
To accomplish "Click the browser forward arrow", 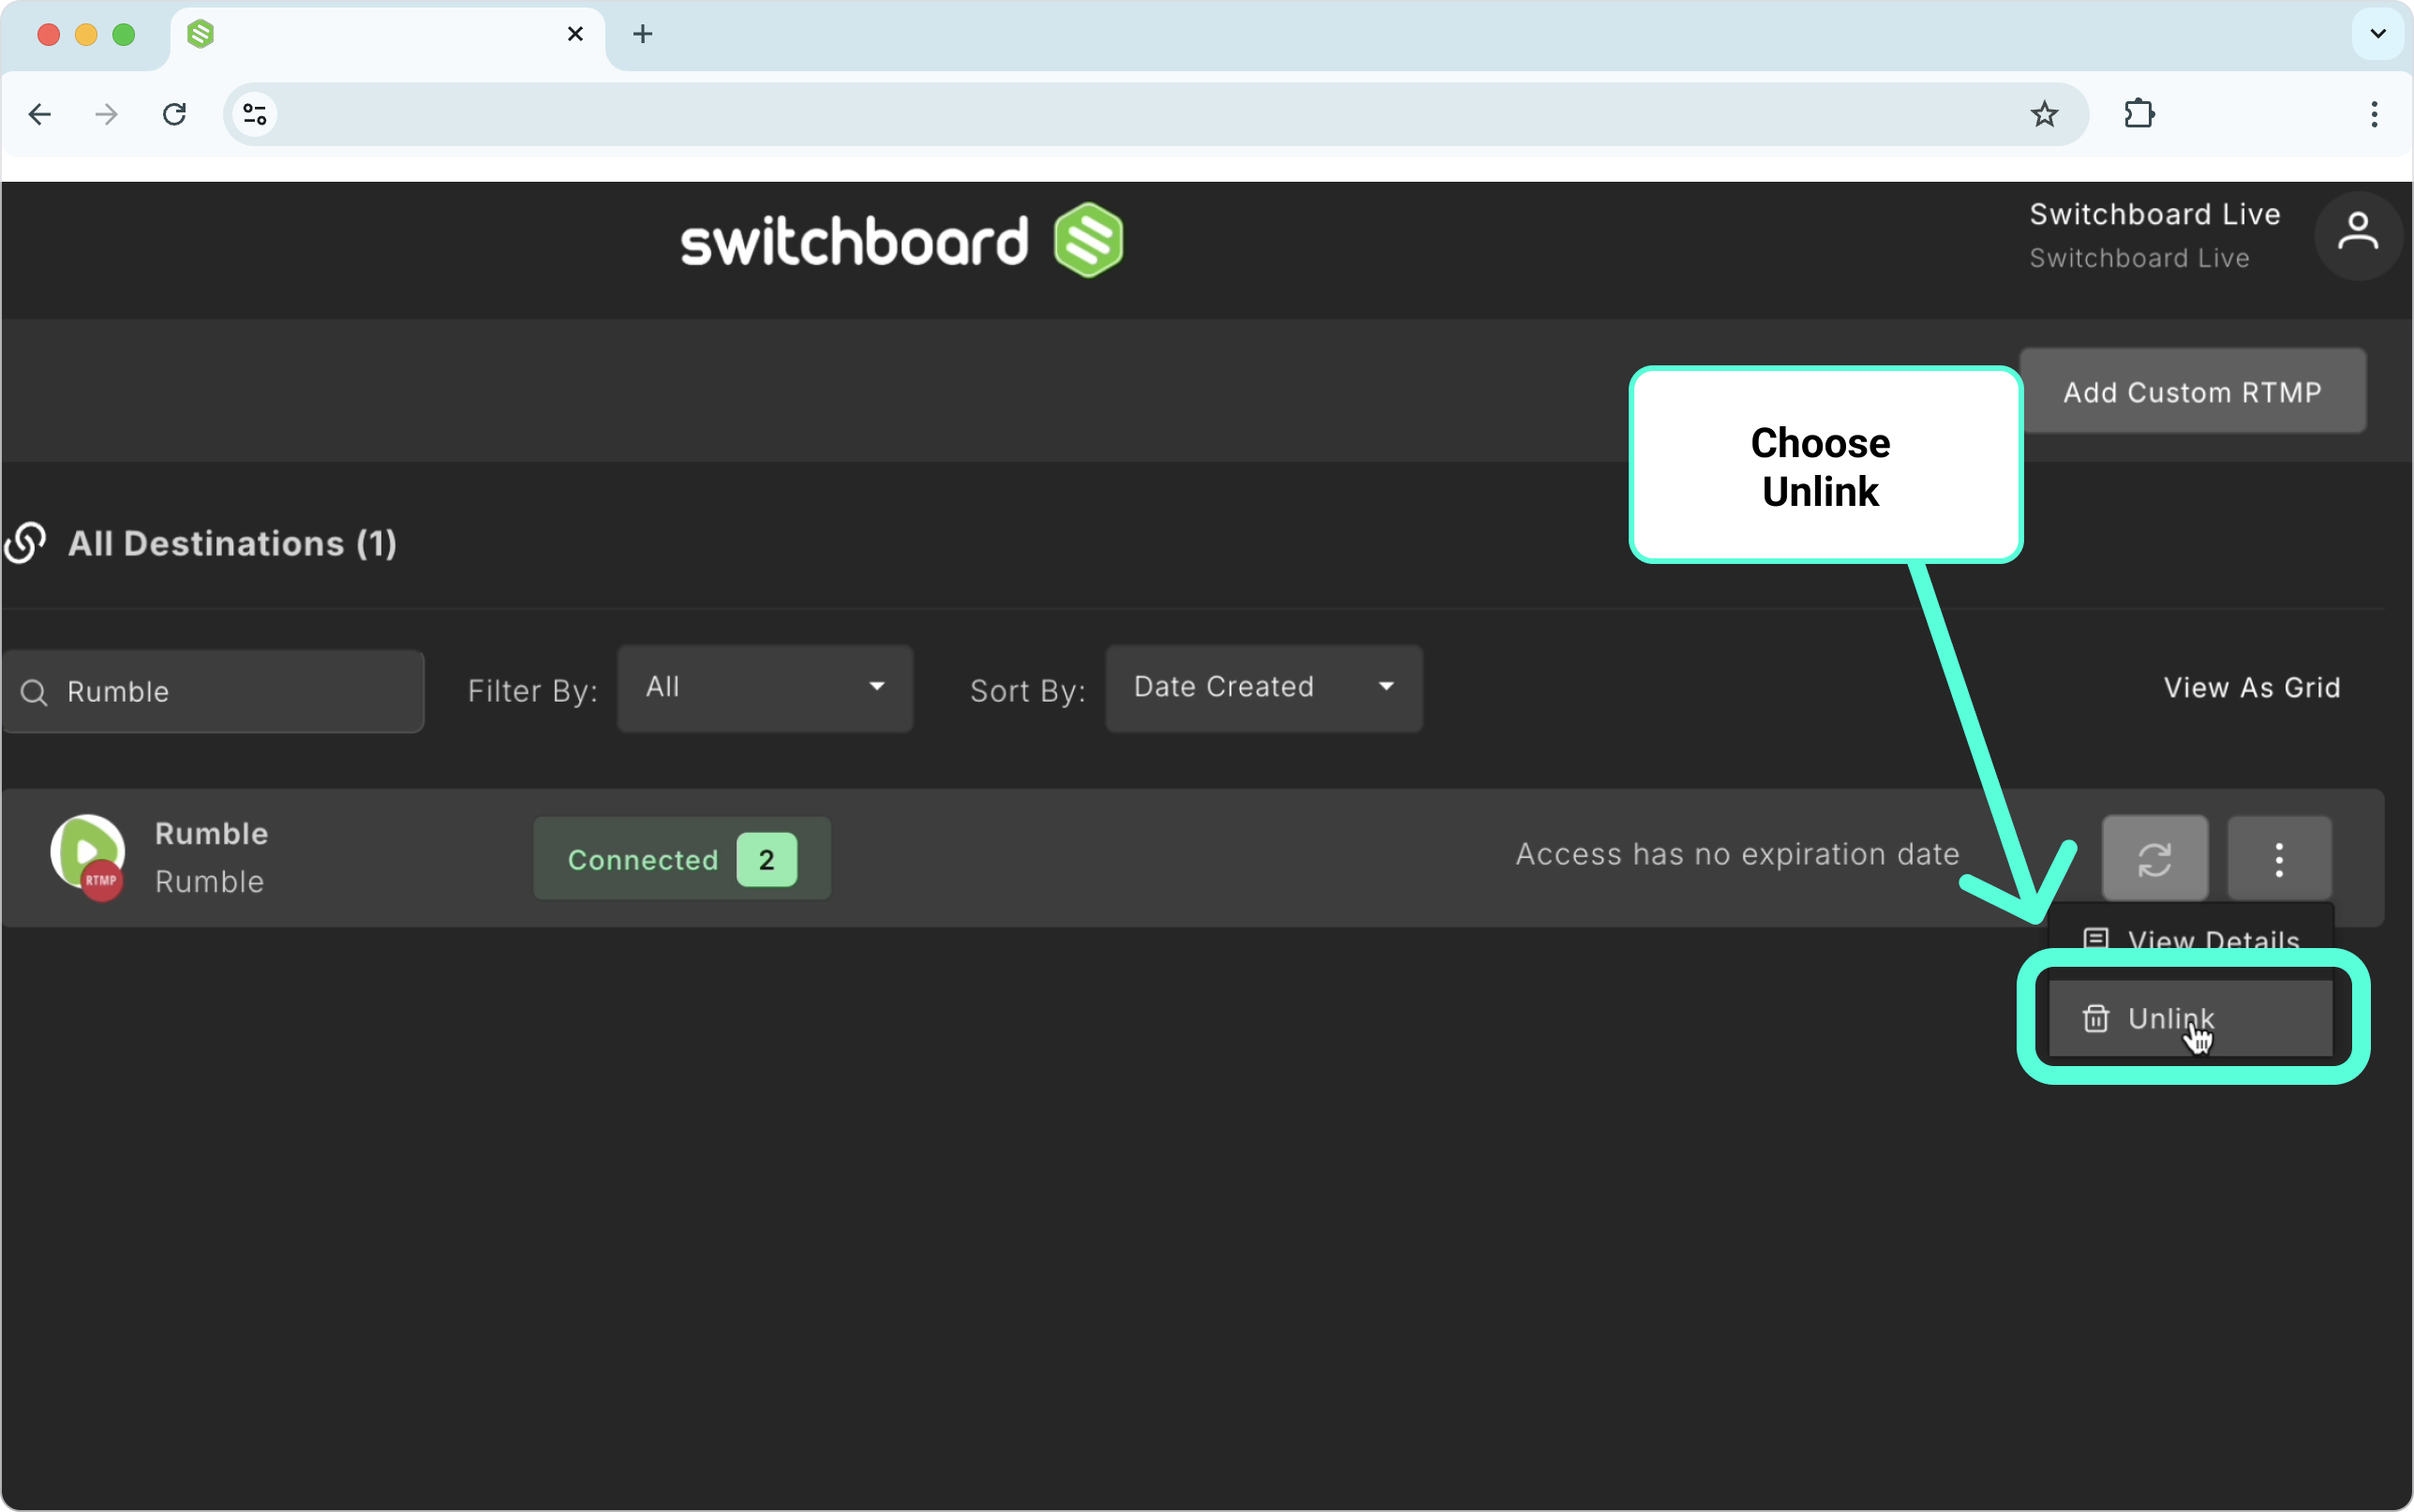I will point(106,114).
